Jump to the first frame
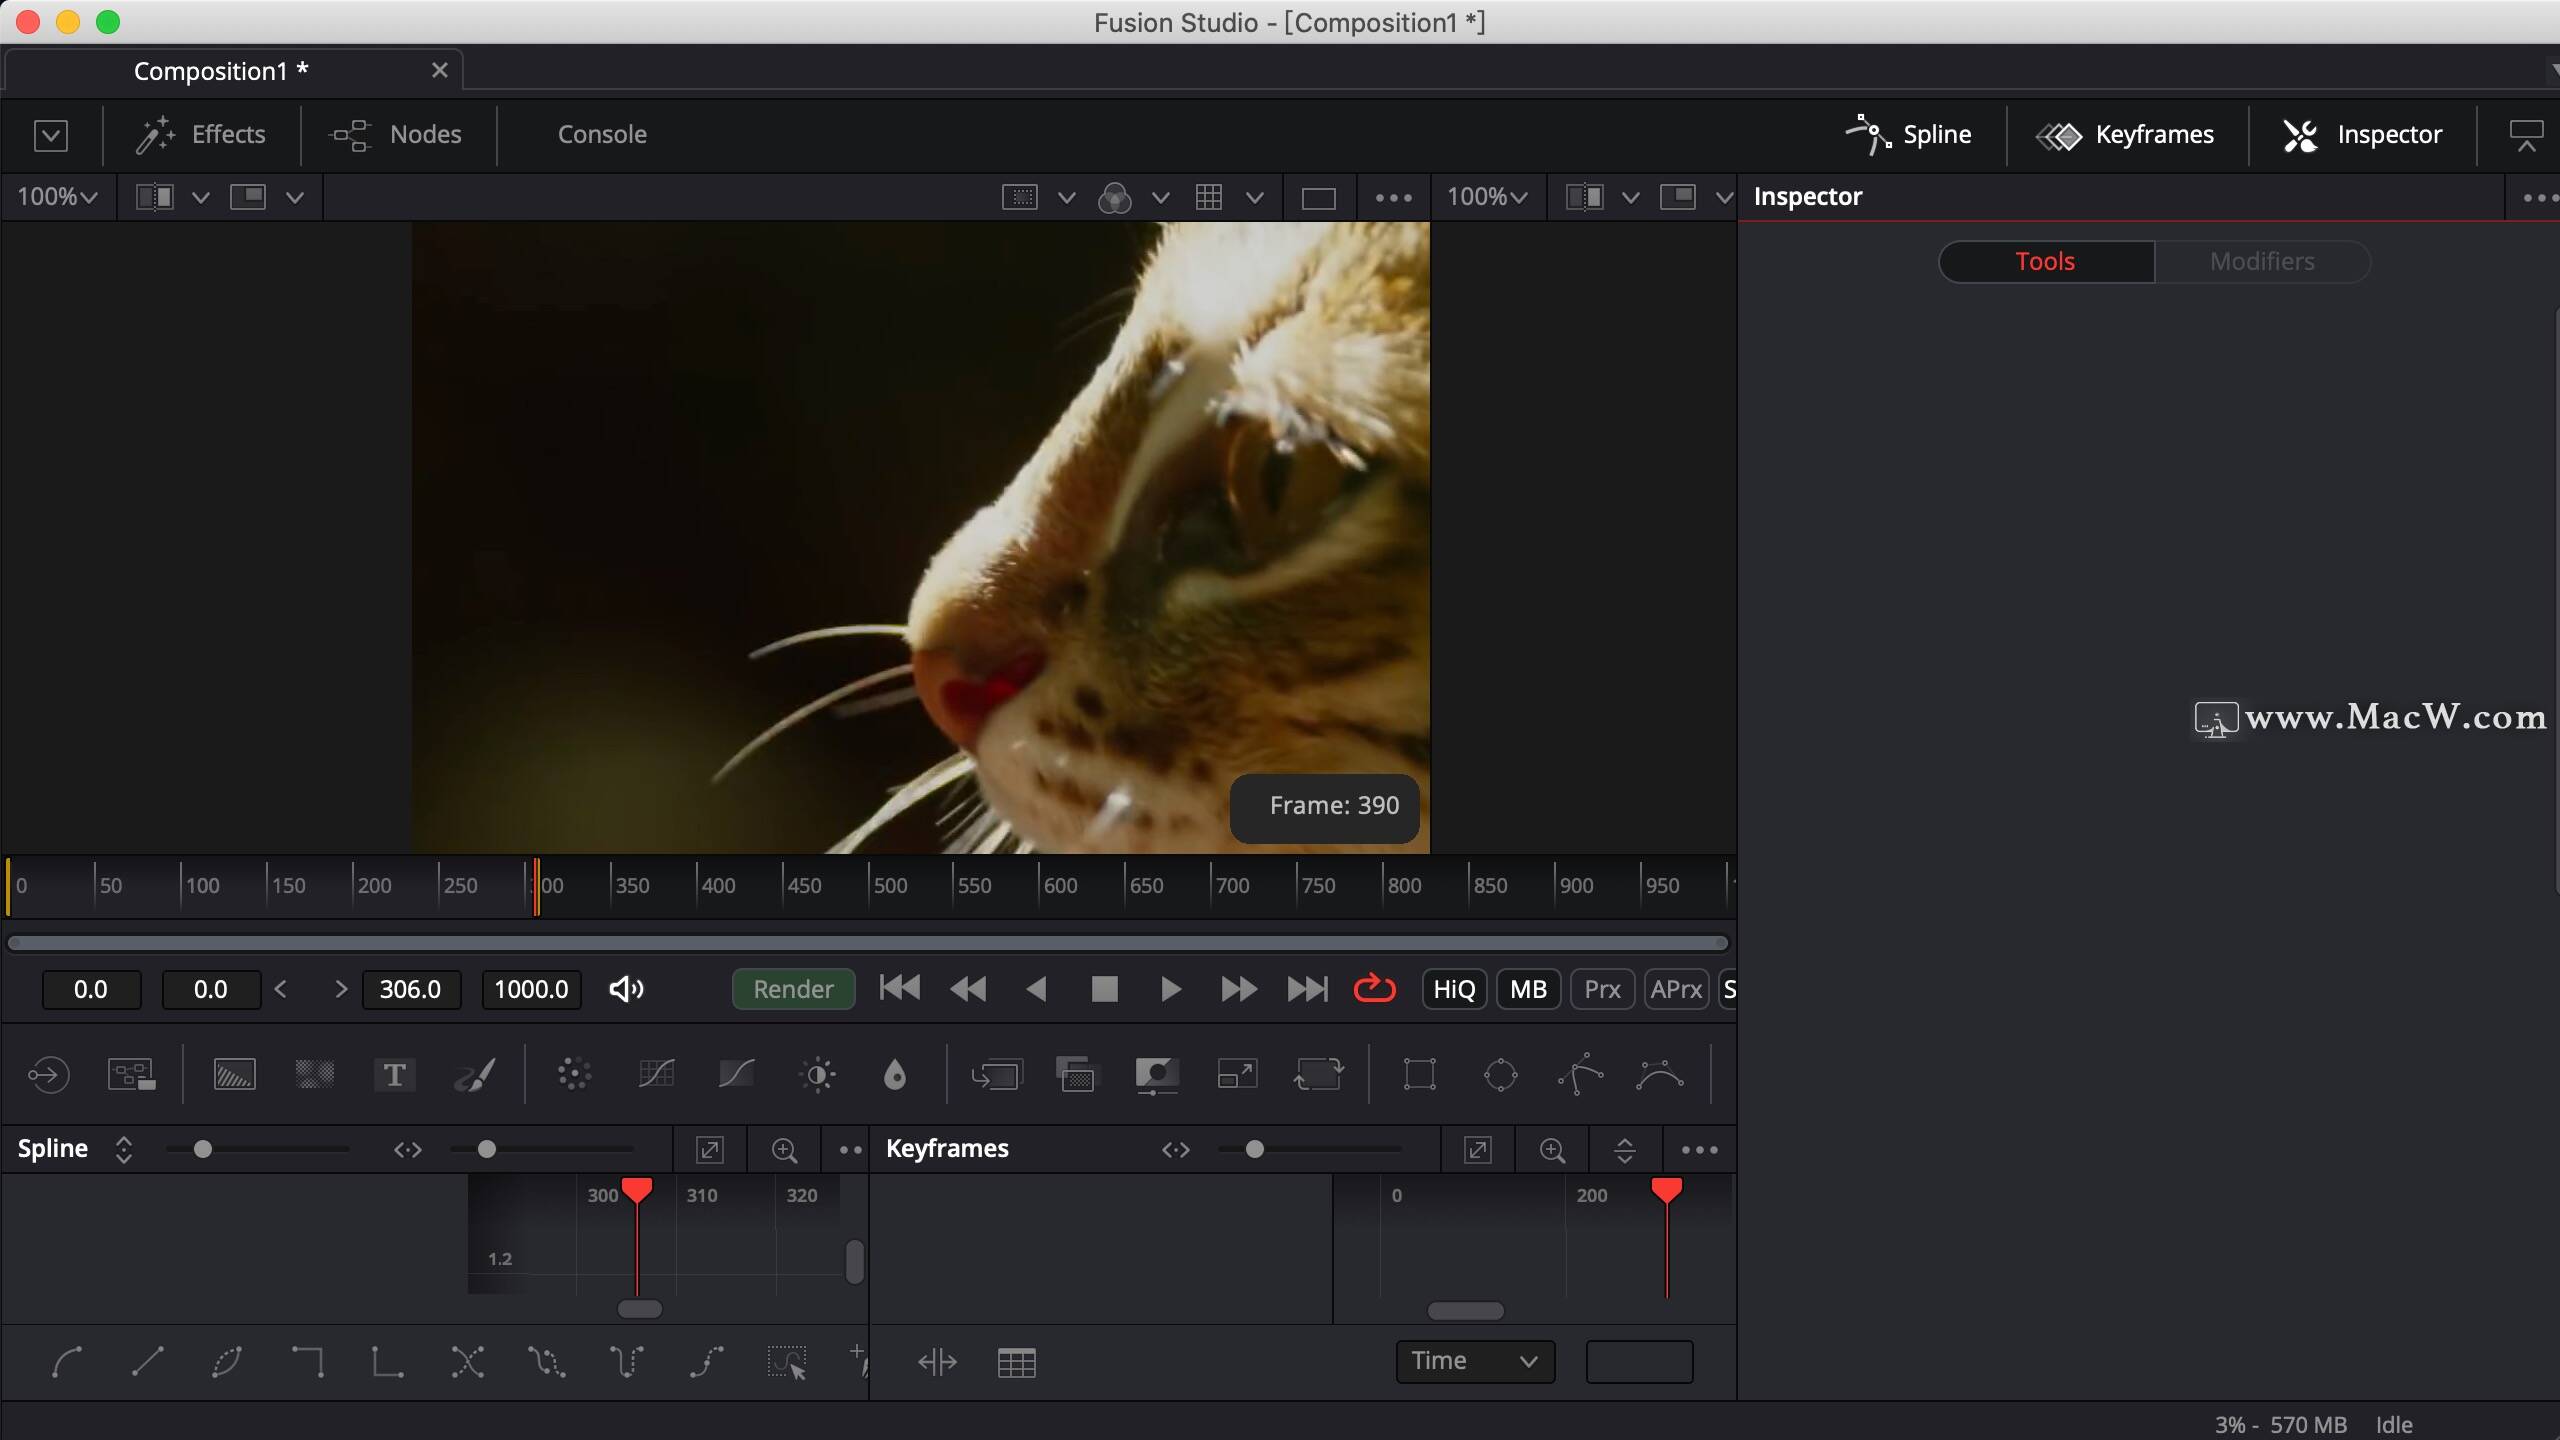 [x=899, y=989]
